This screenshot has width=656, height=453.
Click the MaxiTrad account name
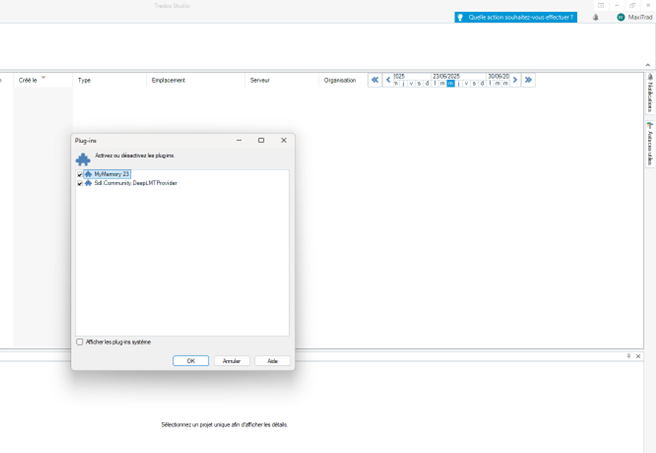(640, 17)
